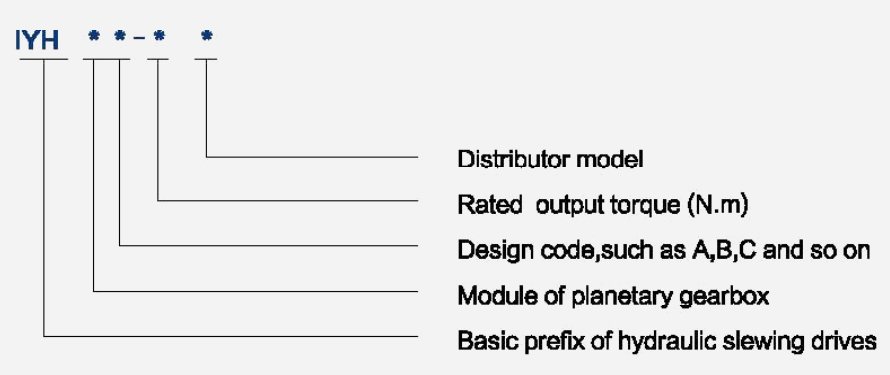The width and height of the screenshot is (890, 375).
Task: Click the 'Distributor model' label
Action: [551, 159]
